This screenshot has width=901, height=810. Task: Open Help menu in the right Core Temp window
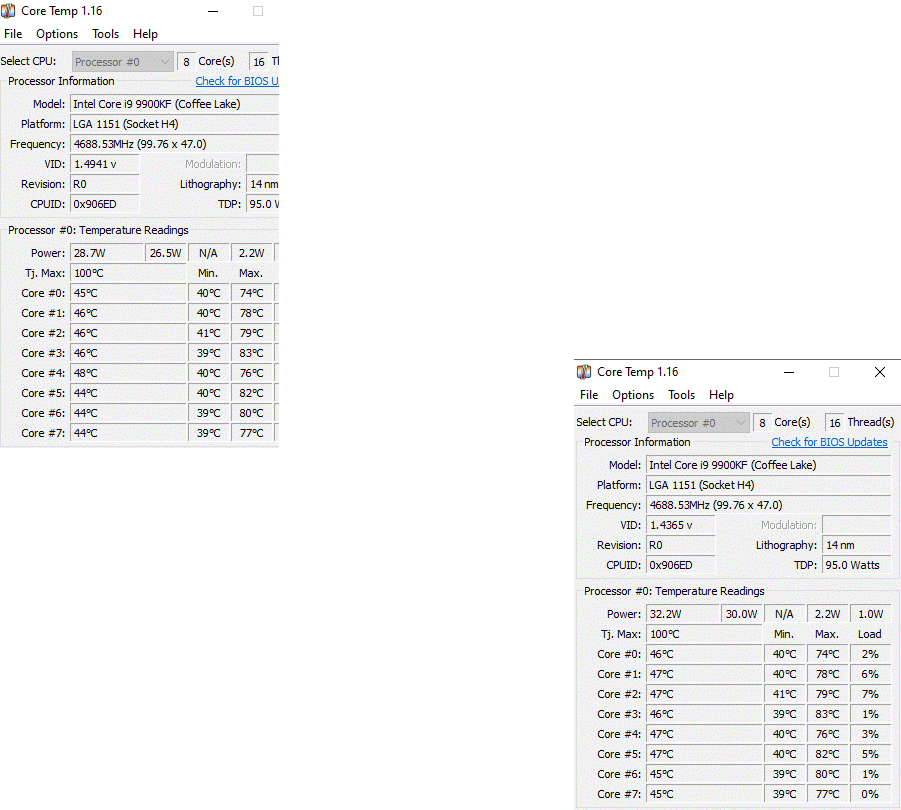click(721, 395)
